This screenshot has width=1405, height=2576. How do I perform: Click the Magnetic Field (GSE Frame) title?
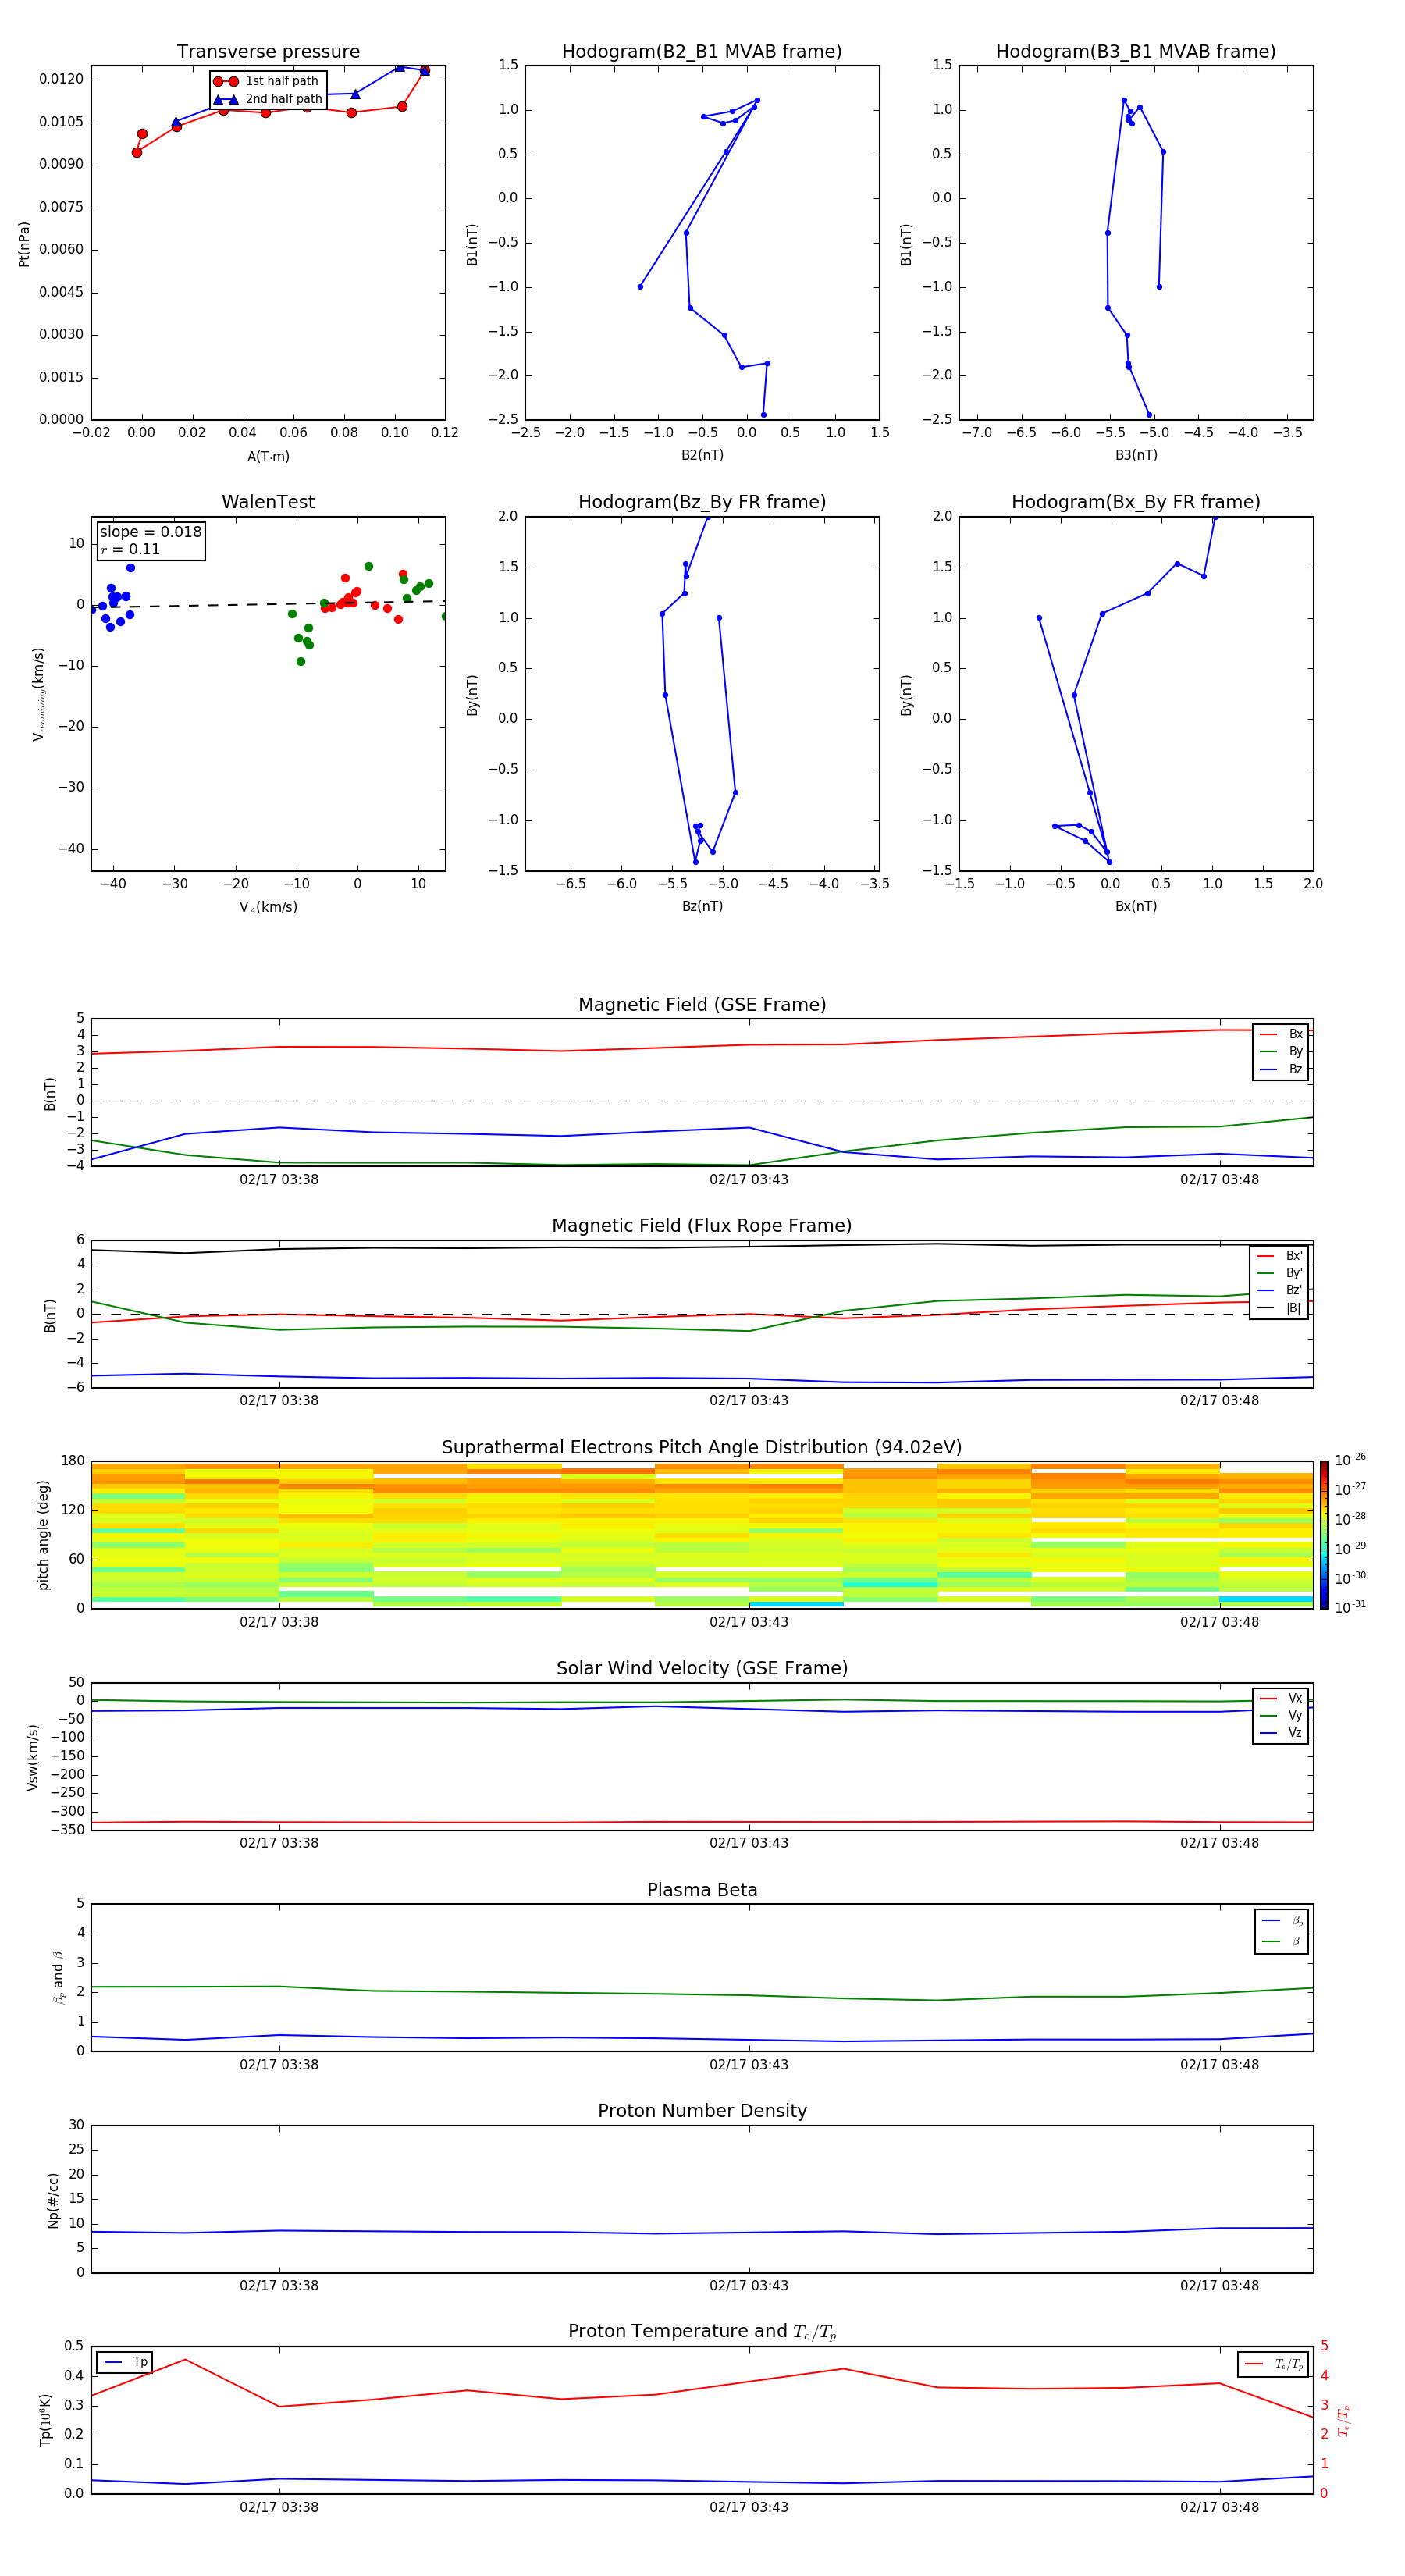702,1005
